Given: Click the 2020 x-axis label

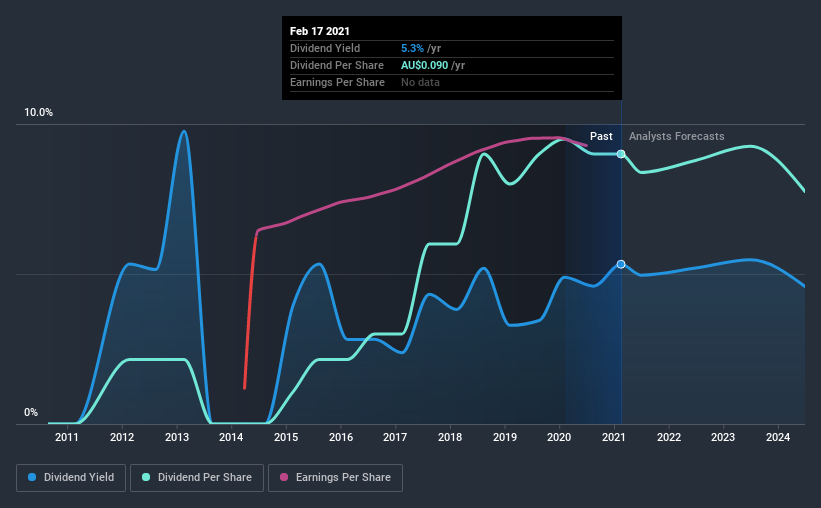Looking at the screenshot, I should tap(559, 437).
